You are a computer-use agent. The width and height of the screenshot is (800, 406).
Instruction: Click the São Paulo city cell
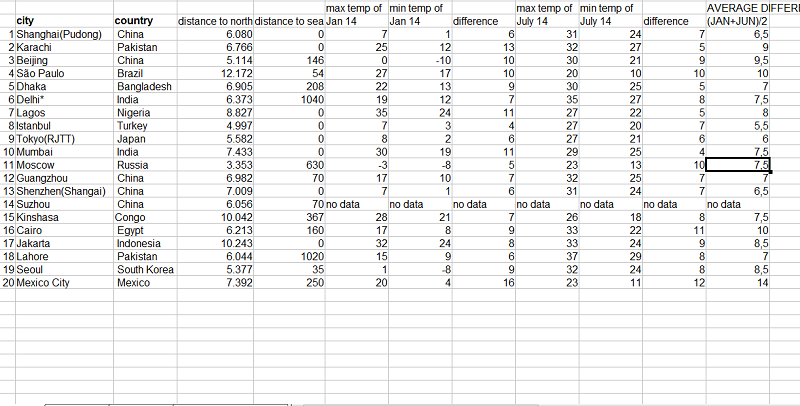[x=64, y=73]
